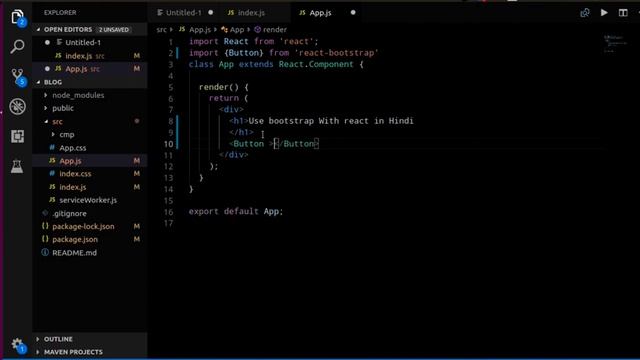Click the EXPLORER panel title
Screen dimensions: 640x360
point(60,13)
